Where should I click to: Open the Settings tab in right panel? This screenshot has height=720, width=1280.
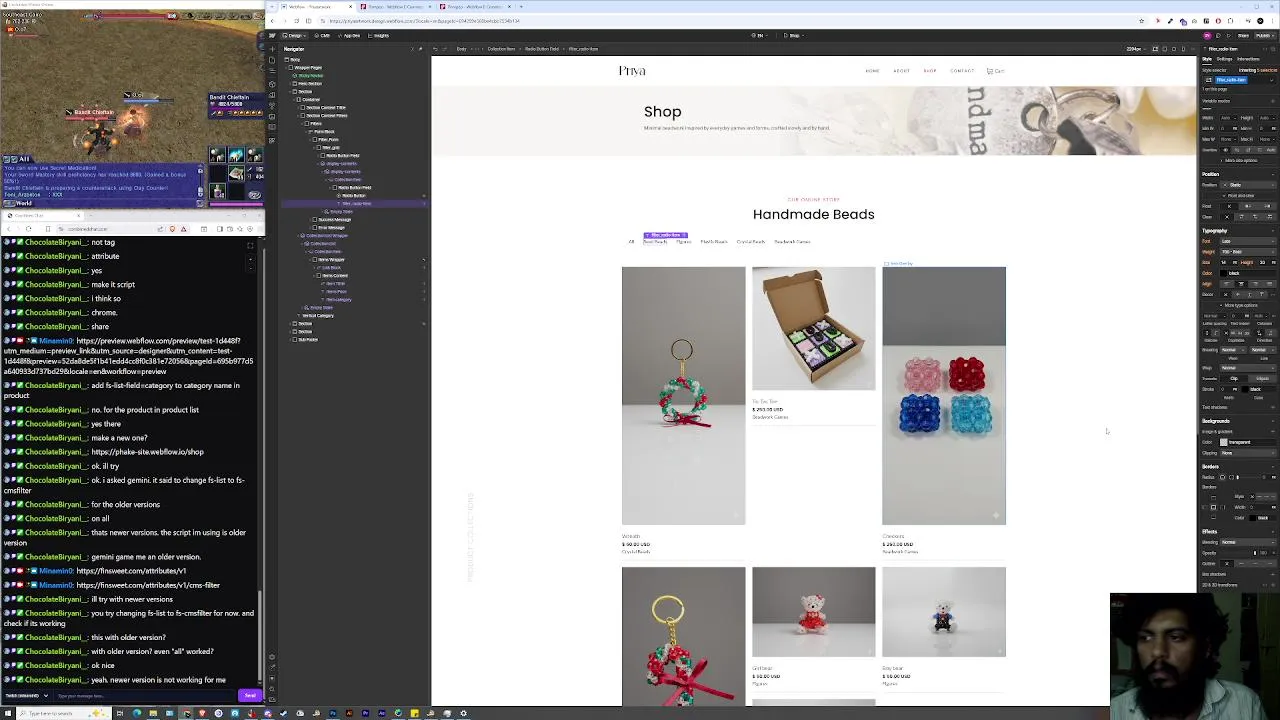[x=1224, y=59]
